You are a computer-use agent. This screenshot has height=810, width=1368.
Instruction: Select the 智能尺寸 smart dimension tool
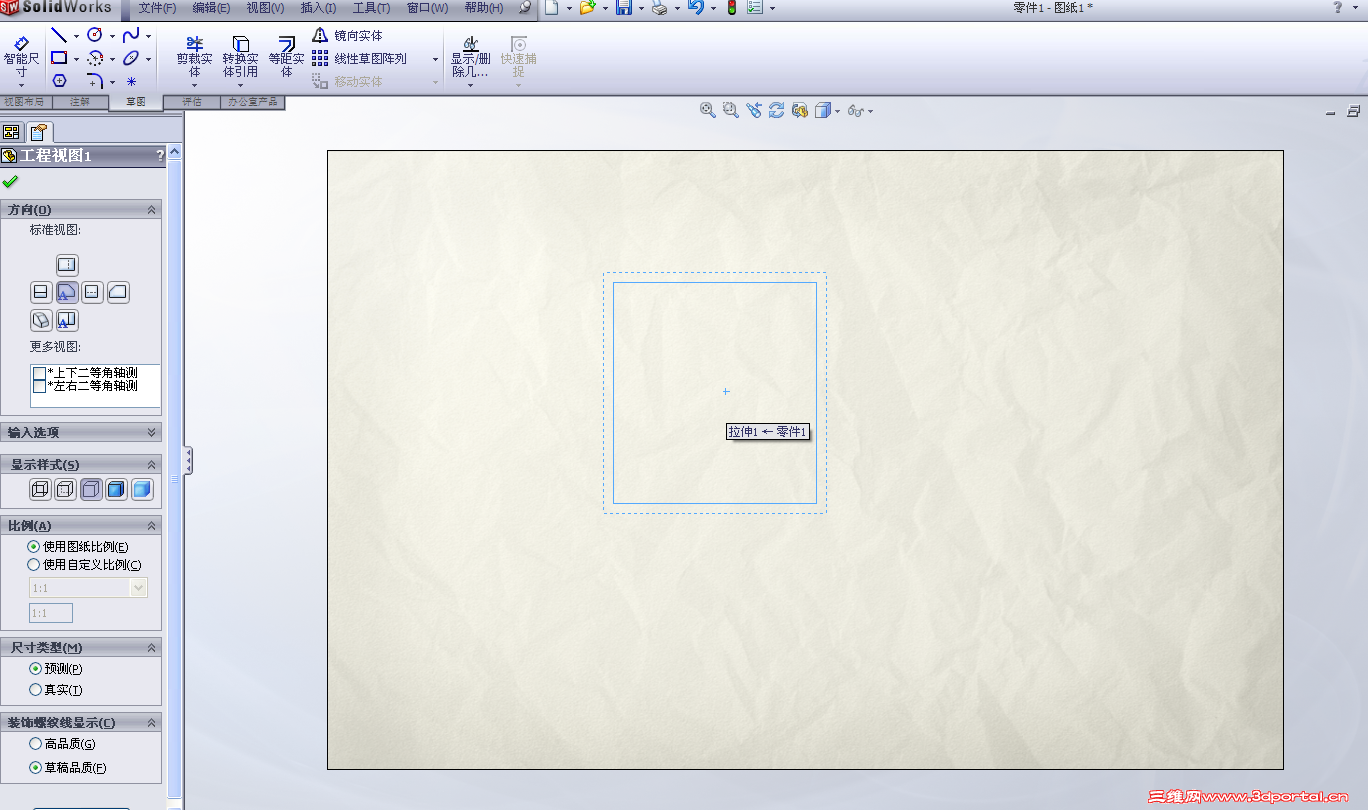point(21,58)
